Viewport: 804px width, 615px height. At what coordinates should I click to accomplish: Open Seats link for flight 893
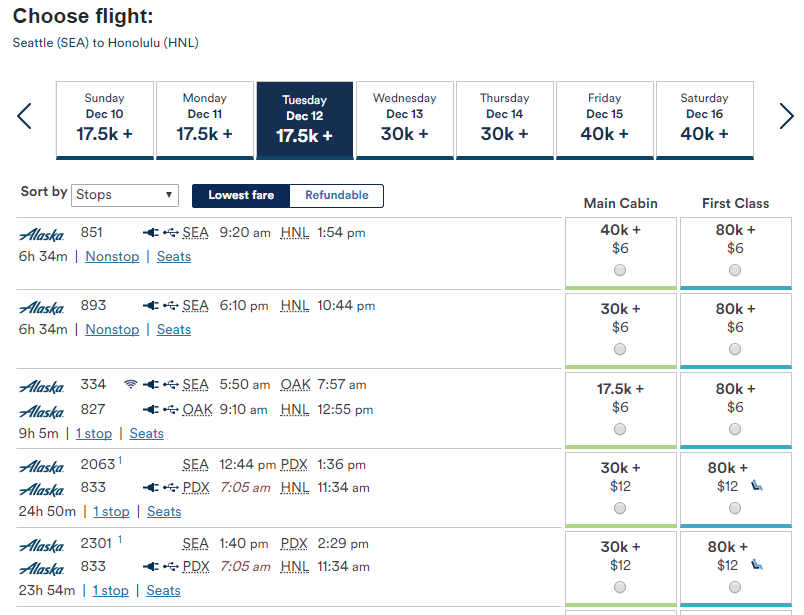174,330
